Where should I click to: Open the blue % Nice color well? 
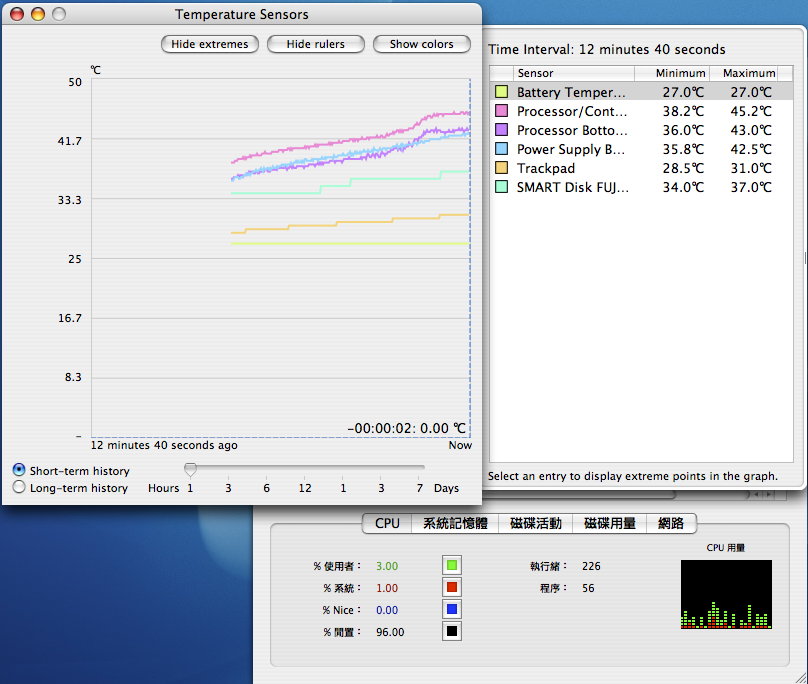452,610
